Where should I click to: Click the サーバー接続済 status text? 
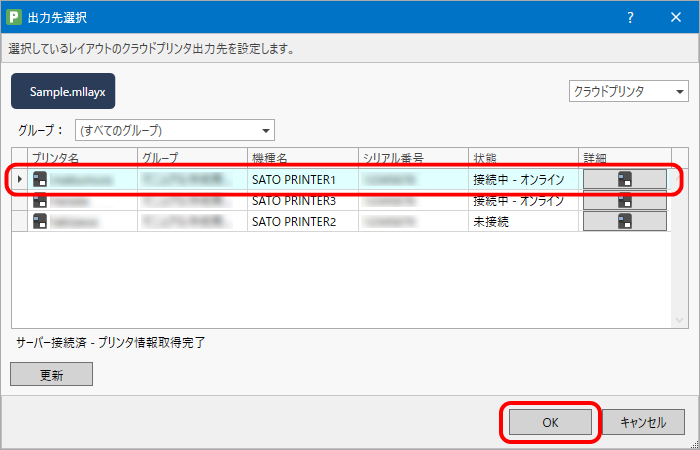coord(111,343)
